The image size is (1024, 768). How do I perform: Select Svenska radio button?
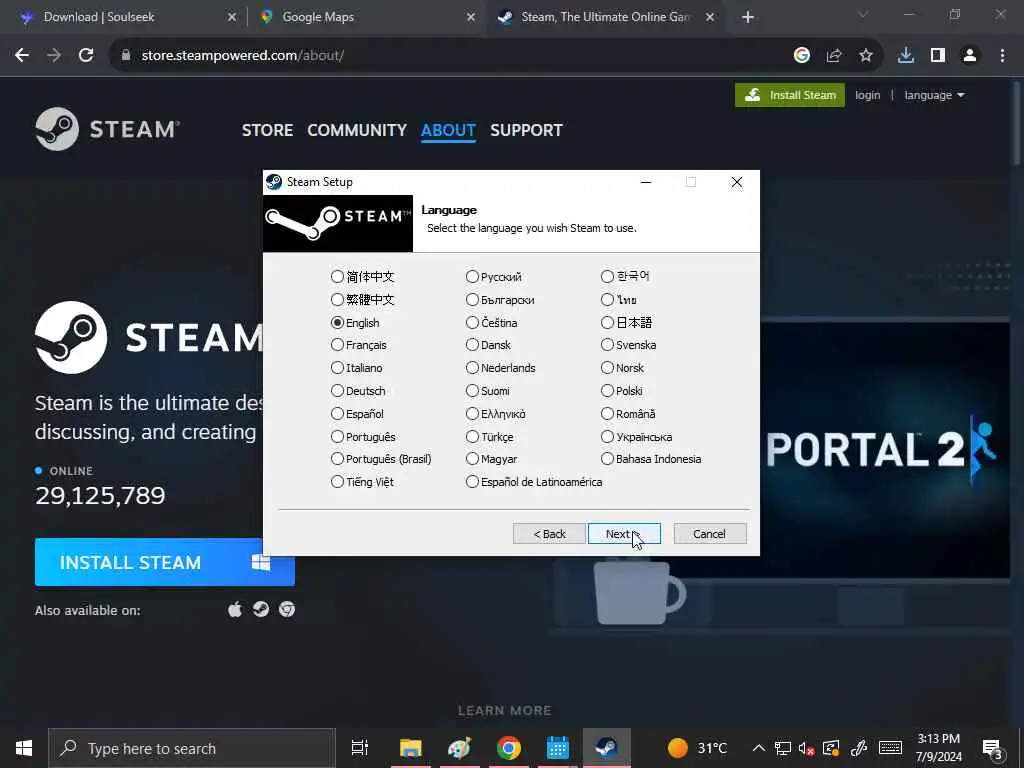pos(607,345)
